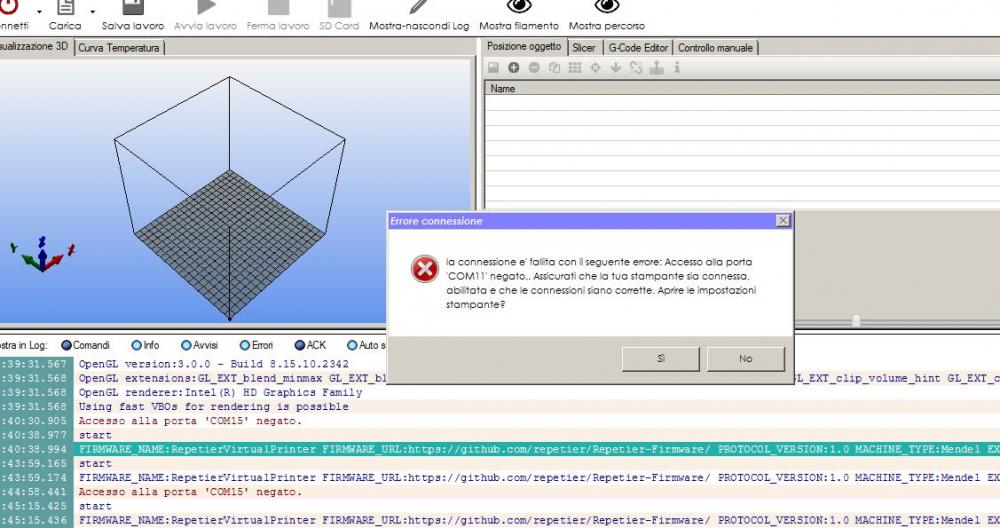Screen dimensions: 1000x528
Task: Click the Carica file icon
Action: [66, 6]
